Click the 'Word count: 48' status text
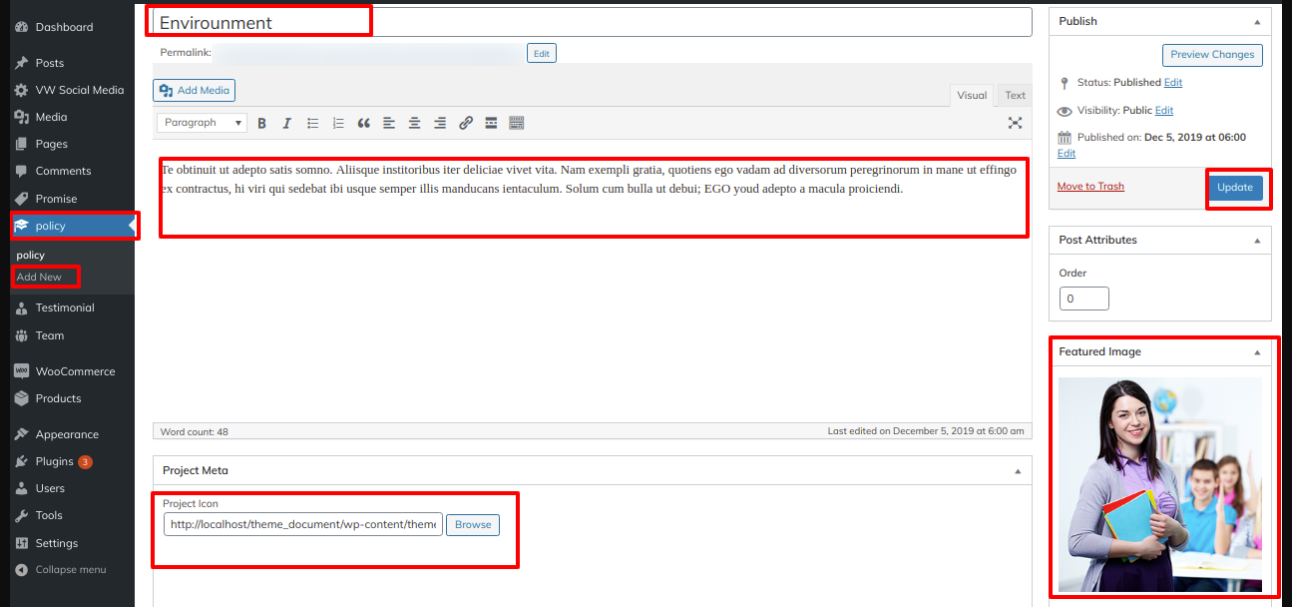 (194, 431)
